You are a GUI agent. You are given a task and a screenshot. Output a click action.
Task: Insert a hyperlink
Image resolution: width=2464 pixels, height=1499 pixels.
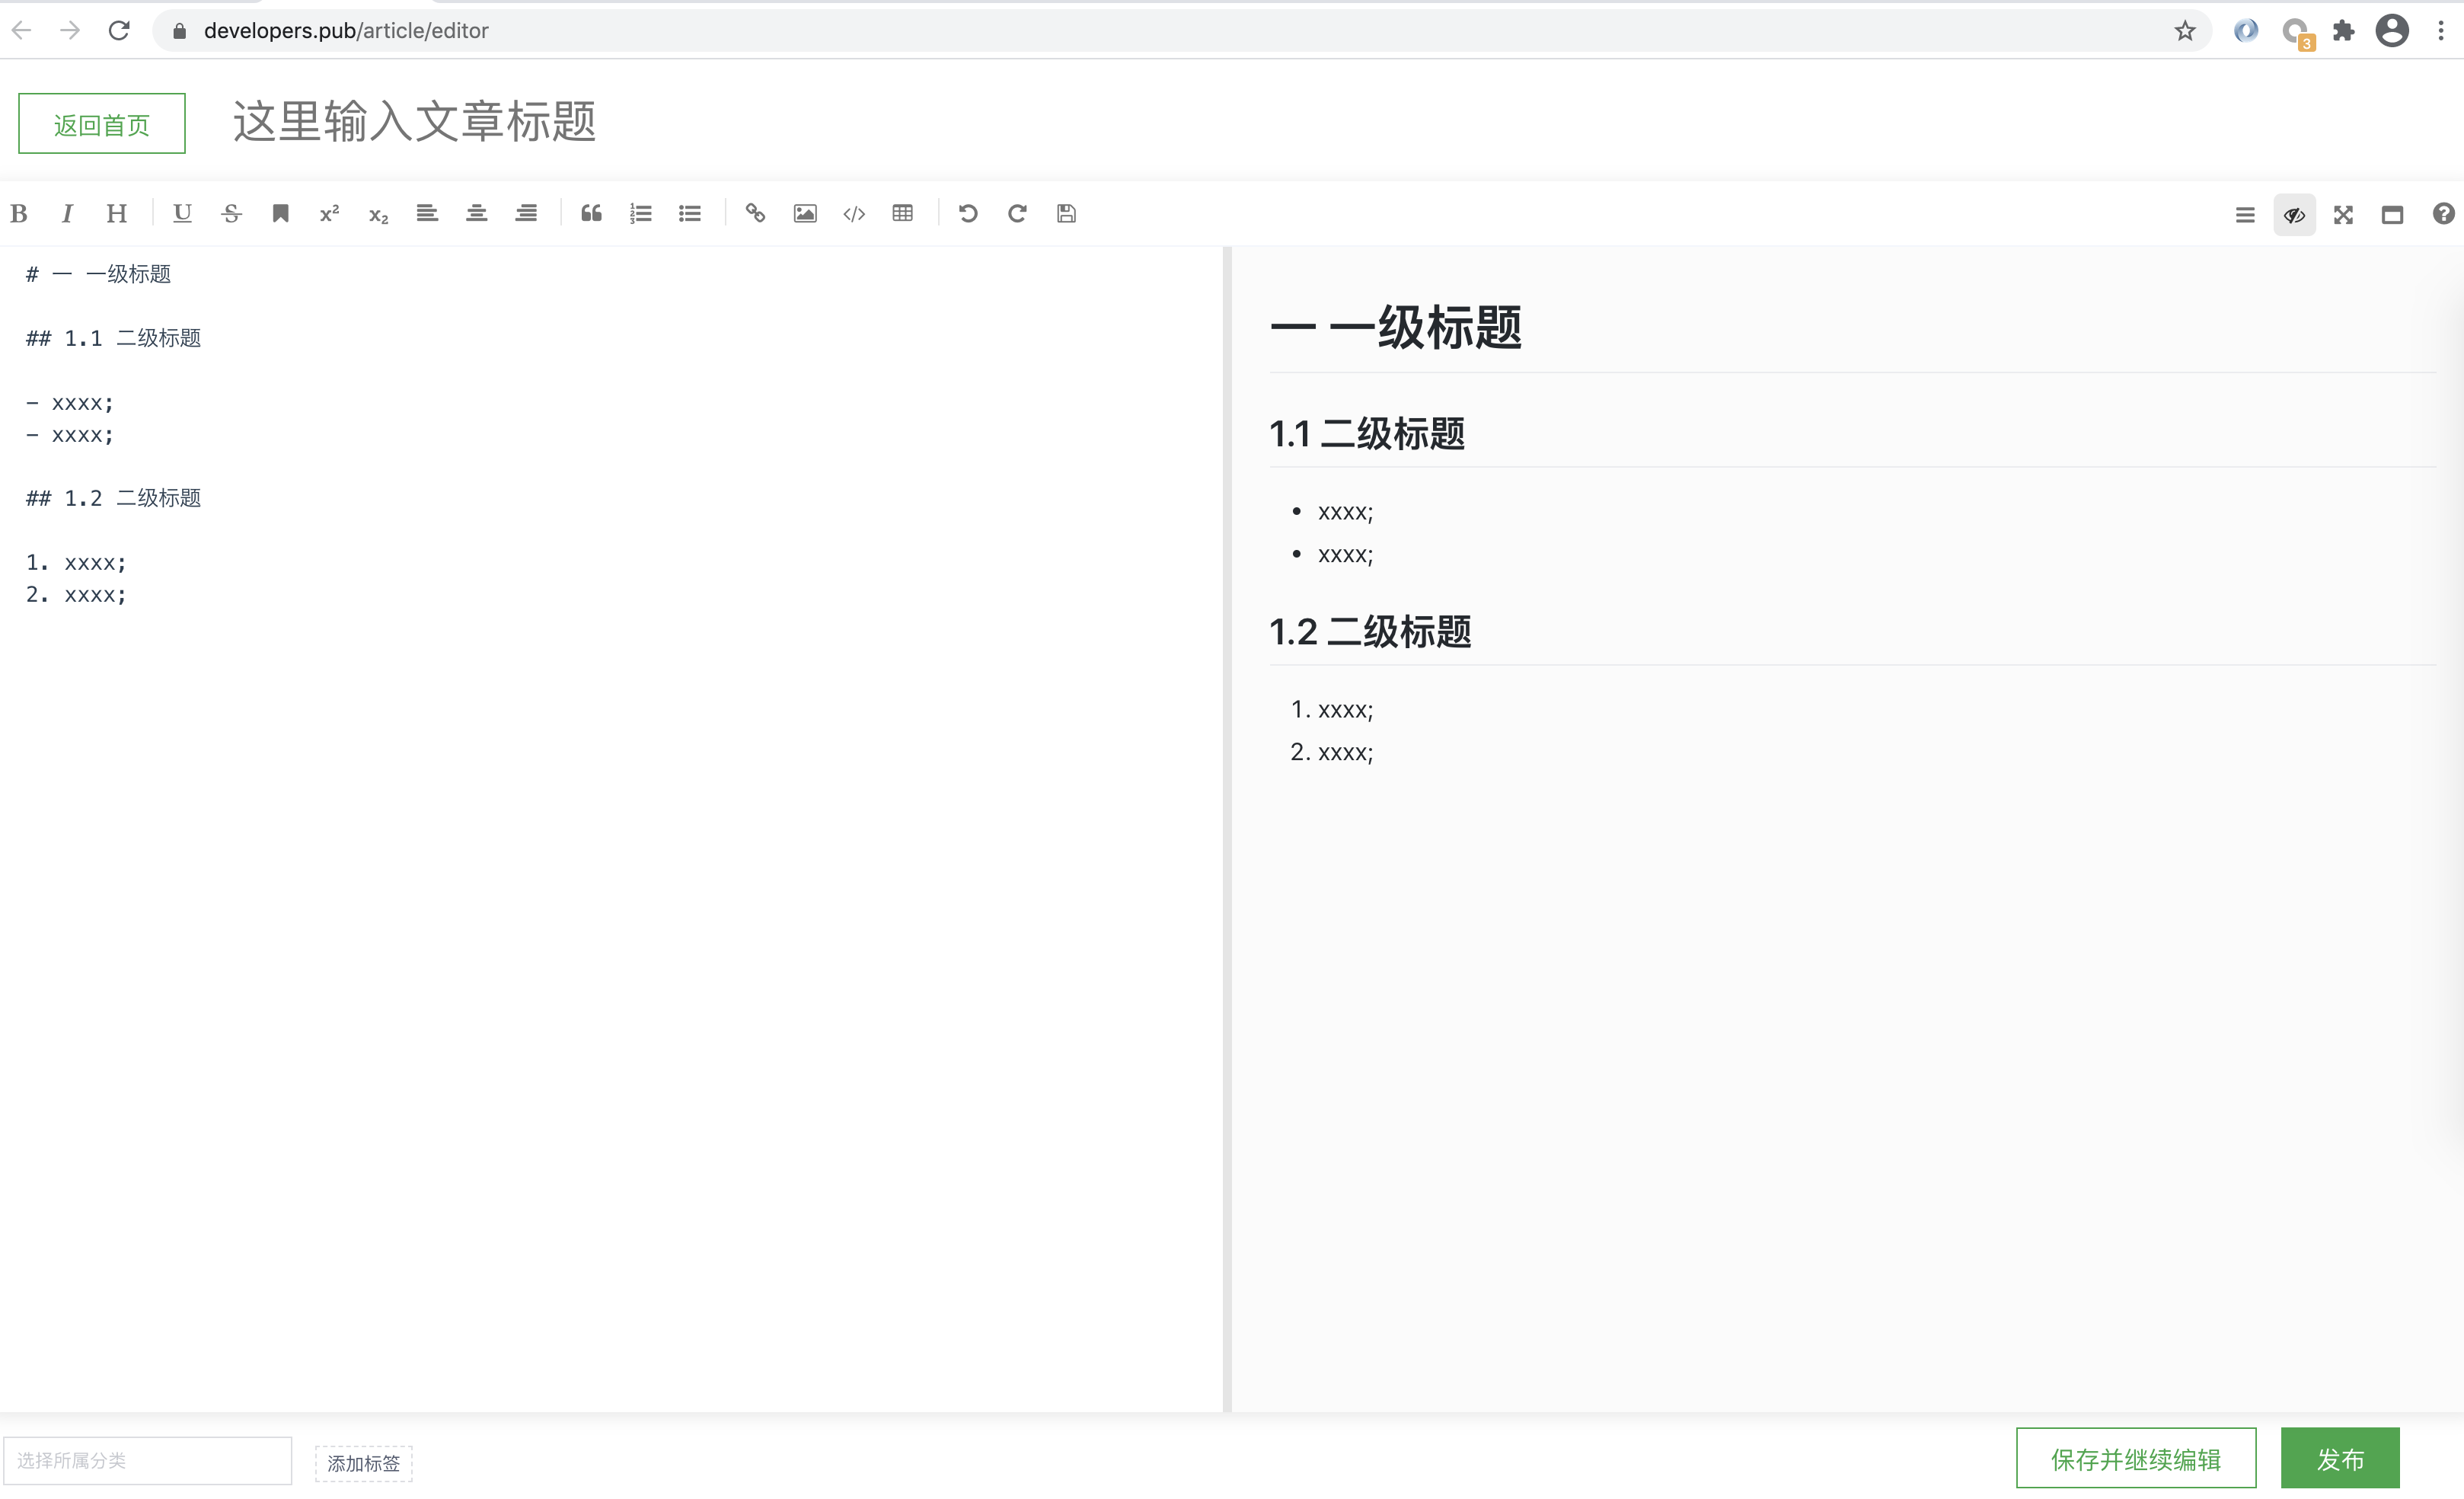755,213
